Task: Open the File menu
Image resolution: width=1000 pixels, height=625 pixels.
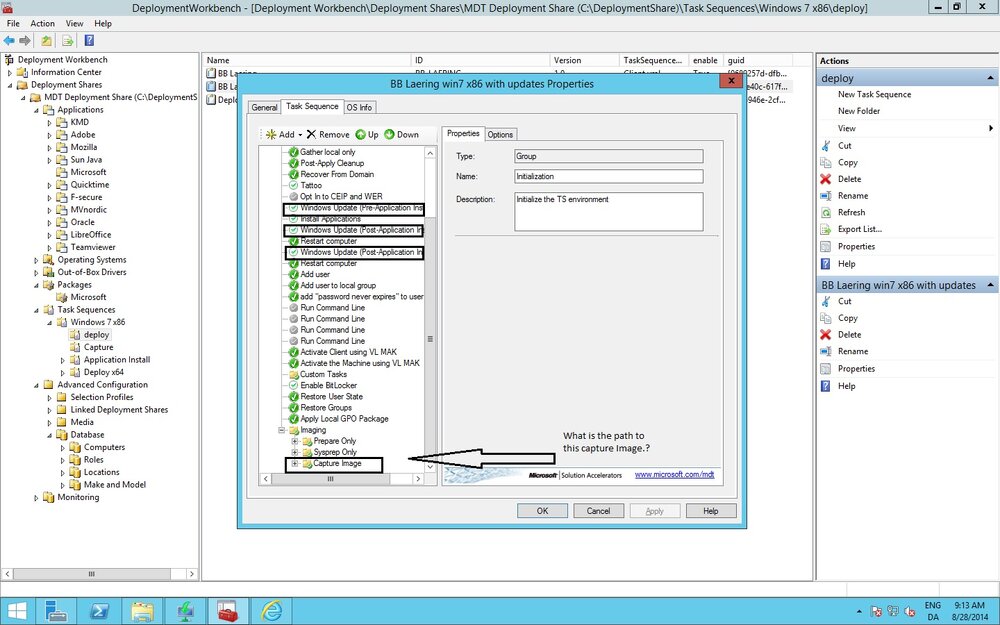Action: (x=13, y=23)
